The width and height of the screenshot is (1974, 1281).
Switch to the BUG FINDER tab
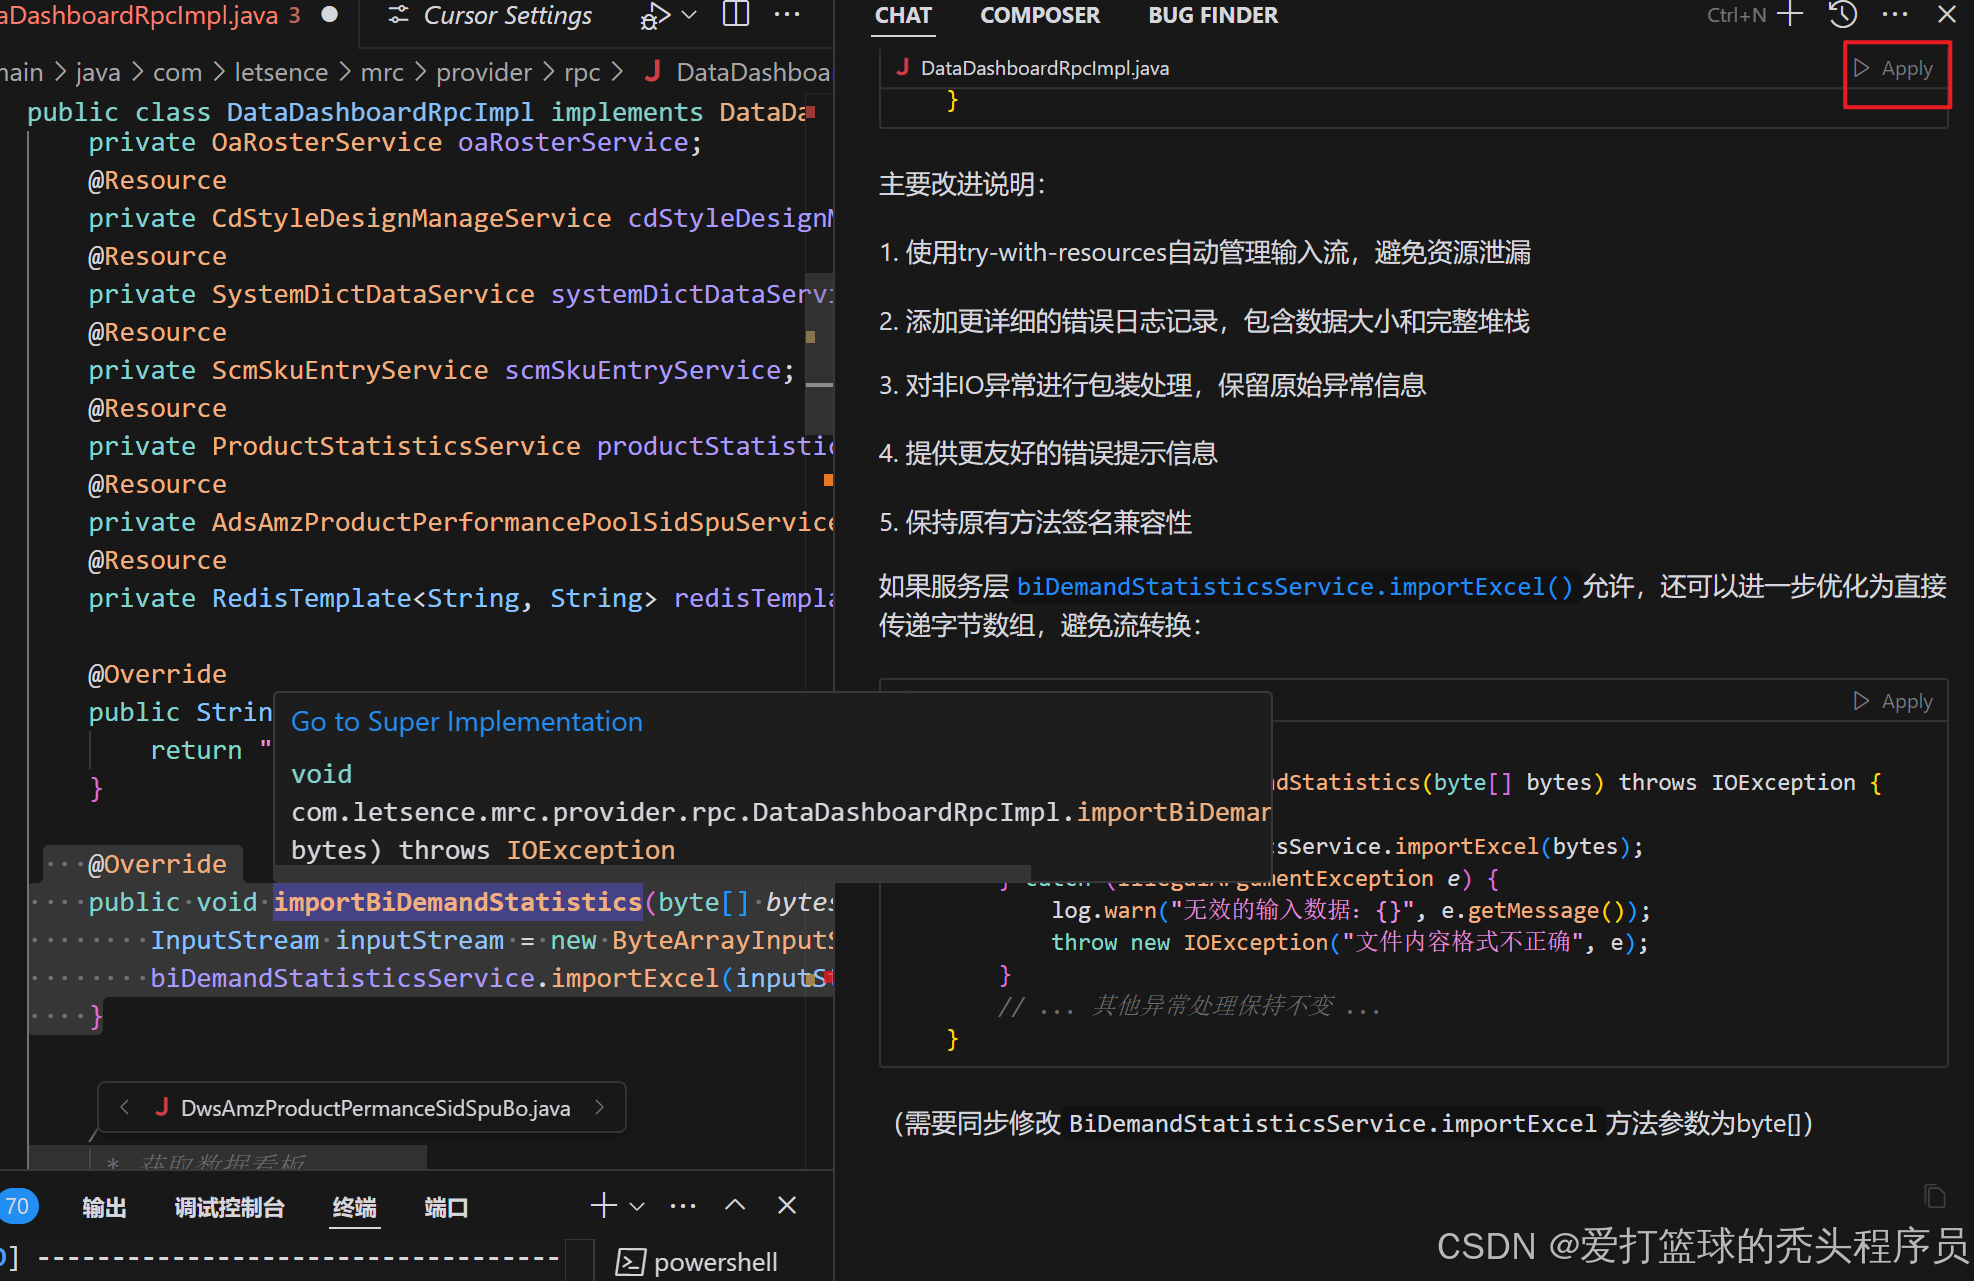click(1212, 16)
